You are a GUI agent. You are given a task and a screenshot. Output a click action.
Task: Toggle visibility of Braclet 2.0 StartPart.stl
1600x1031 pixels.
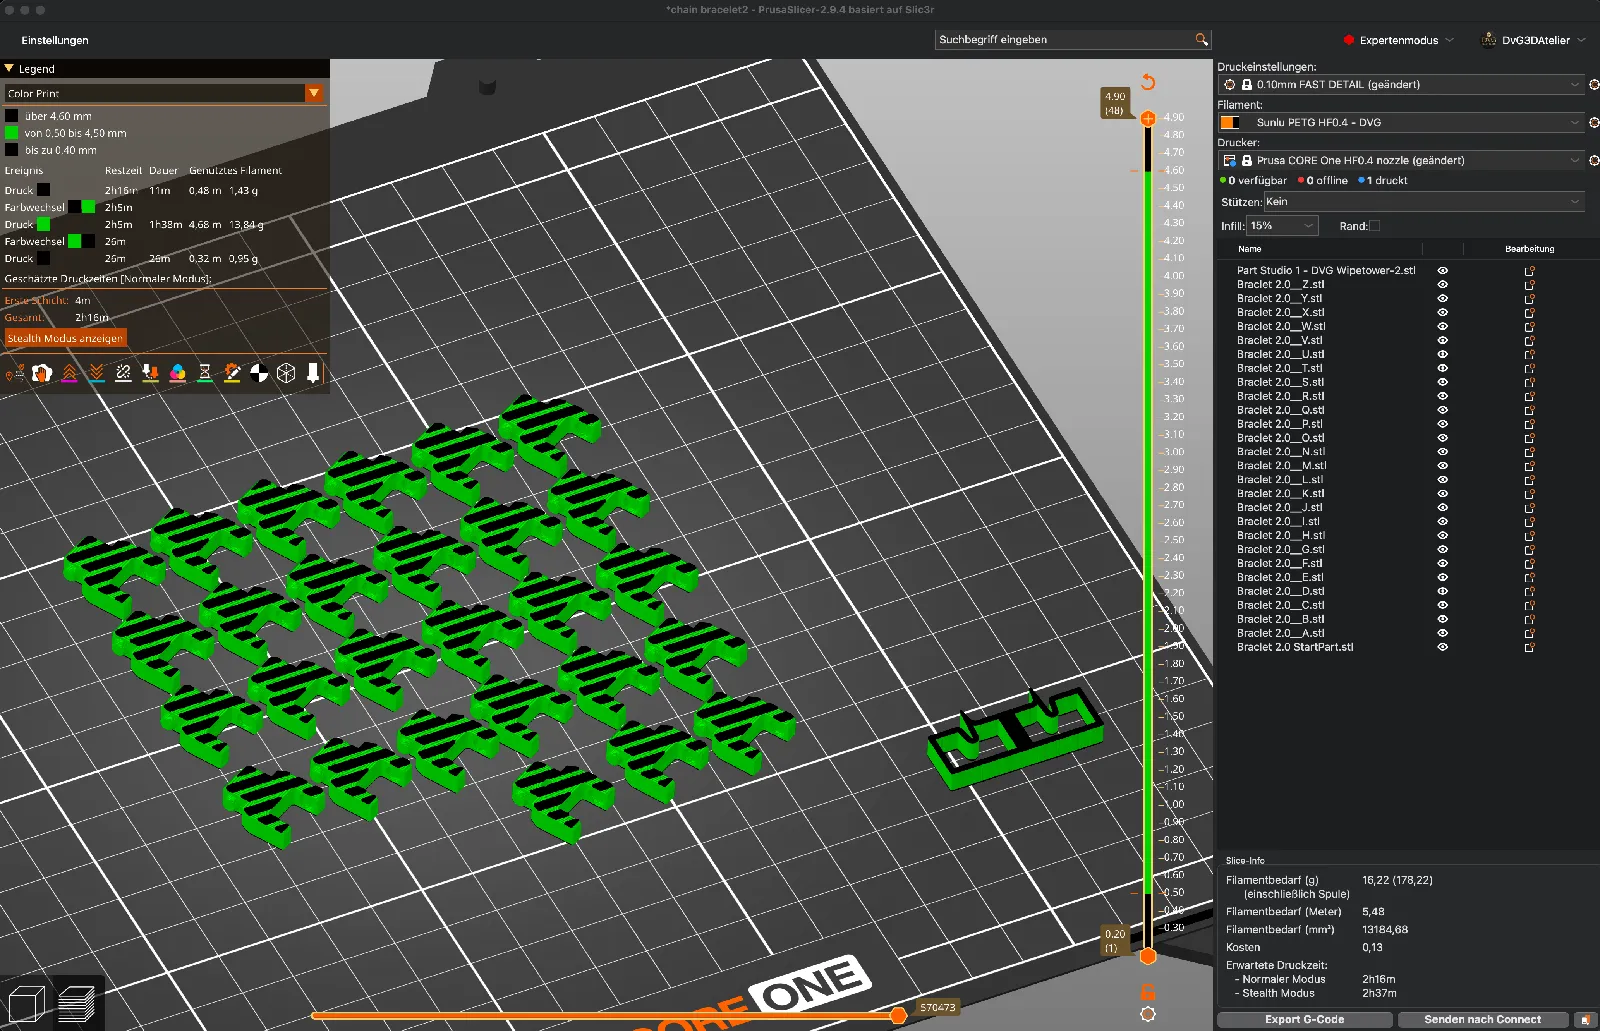tap(1442, 647)
